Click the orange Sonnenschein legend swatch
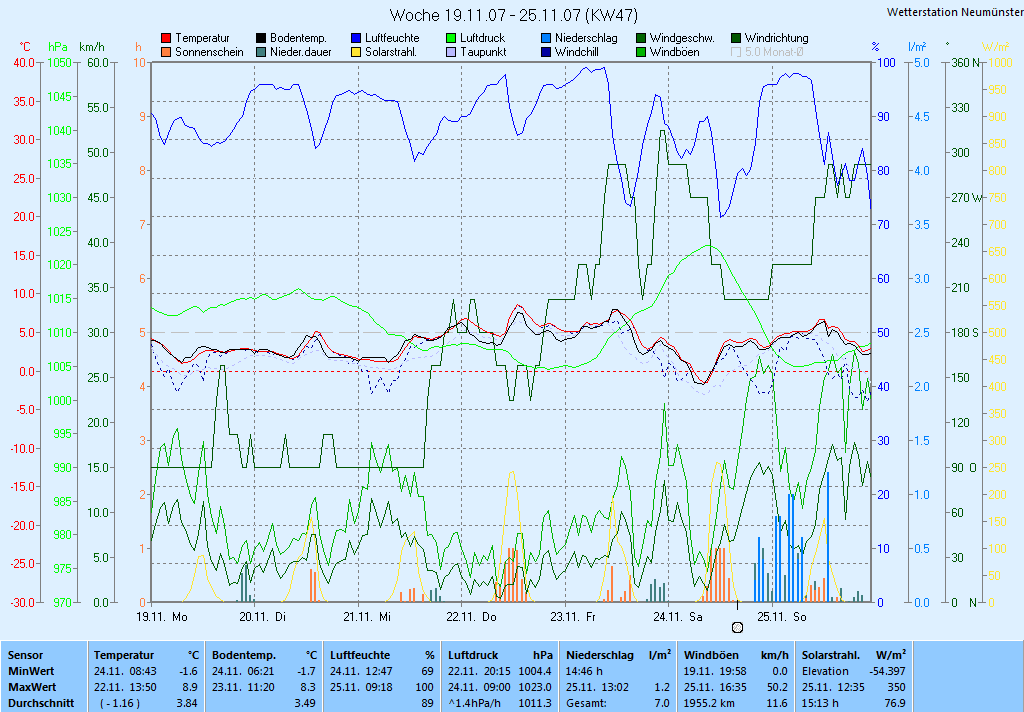Image resolution: width=1024 pixels, height=712 pixels. tap(166, 52)
